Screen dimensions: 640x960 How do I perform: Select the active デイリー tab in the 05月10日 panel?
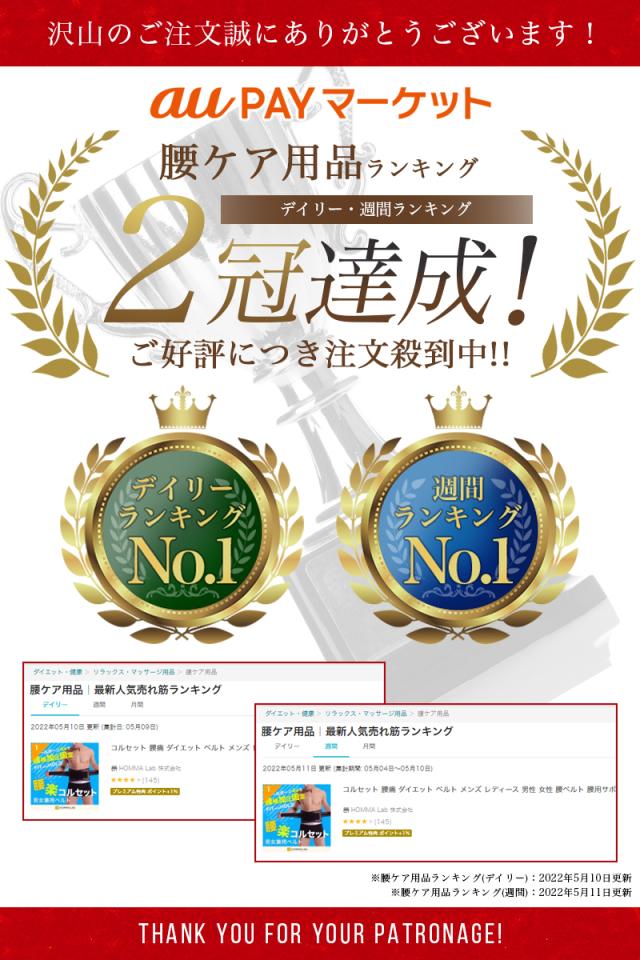(55, 705)
